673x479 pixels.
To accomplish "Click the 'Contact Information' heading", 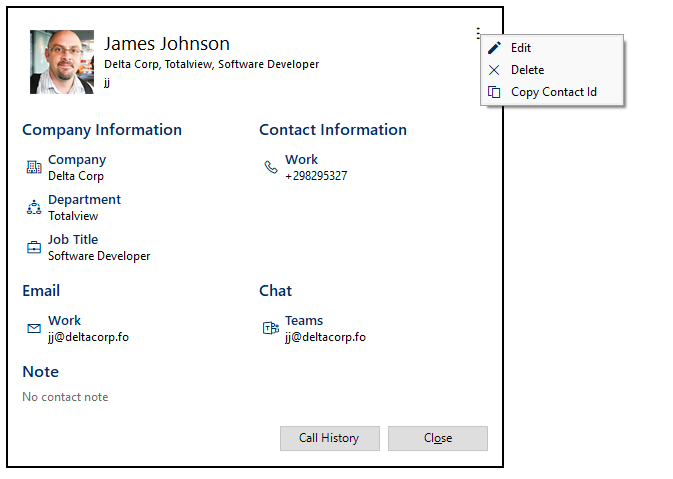I will click(333, 130).
